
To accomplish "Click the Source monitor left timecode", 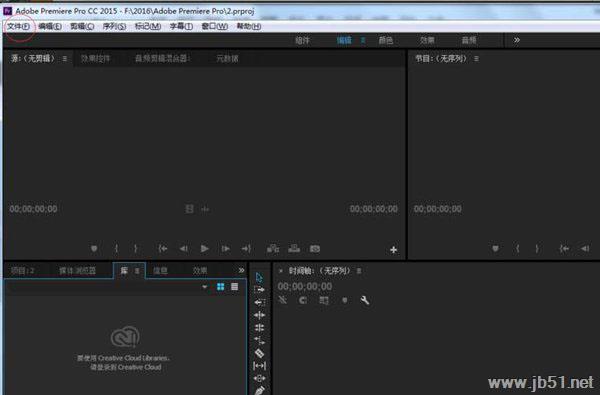I will coord(33,209).
